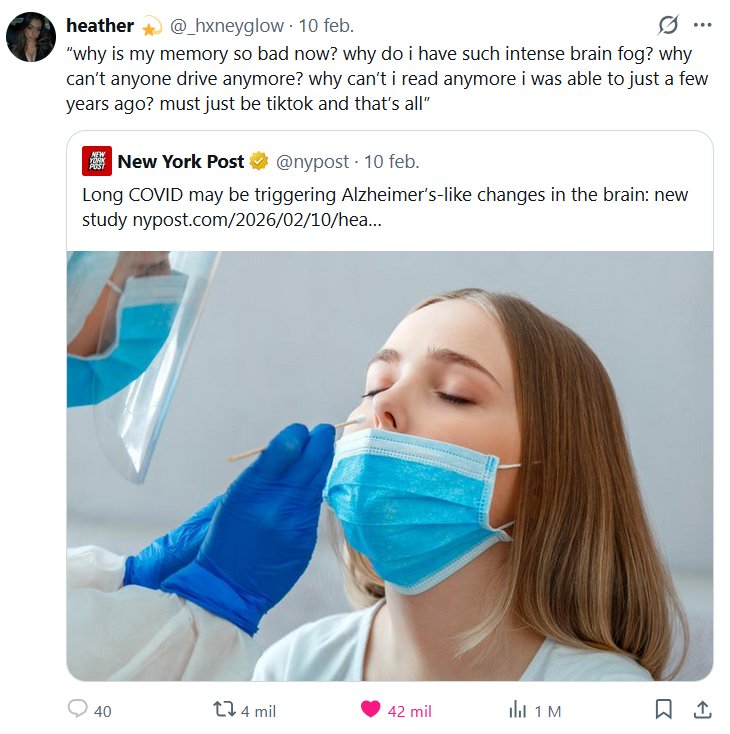Click the reply speech bubble icon

(x=78, y=710)
